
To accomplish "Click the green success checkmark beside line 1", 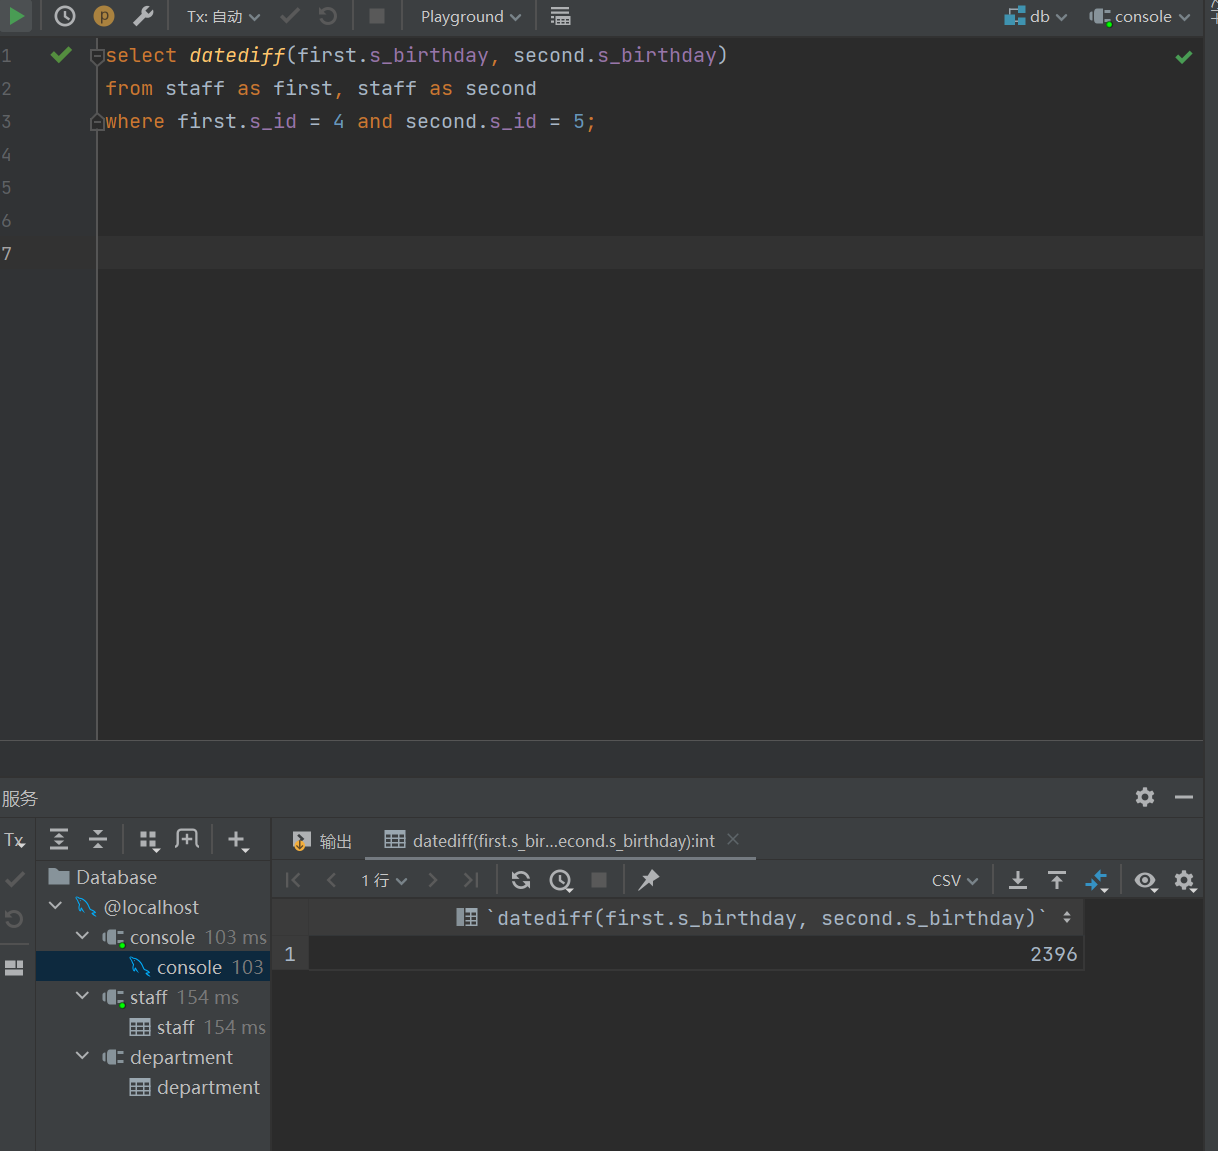I will [x=61, y=55].
